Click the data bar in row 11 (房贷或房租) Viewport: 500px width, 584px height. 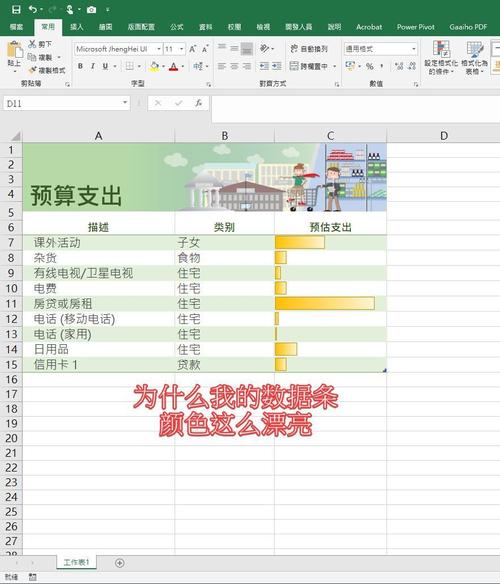(325, 303)
